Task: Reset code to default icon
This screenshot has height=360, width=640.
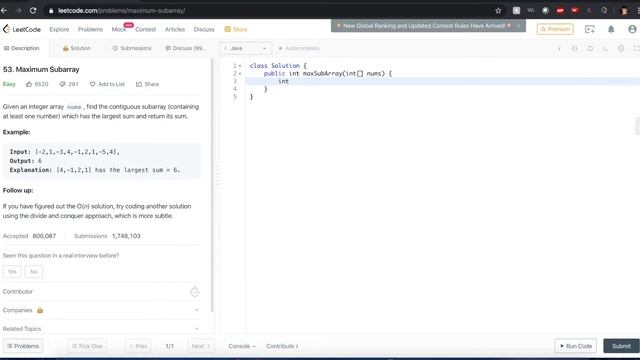Action: tap(590, 48)
